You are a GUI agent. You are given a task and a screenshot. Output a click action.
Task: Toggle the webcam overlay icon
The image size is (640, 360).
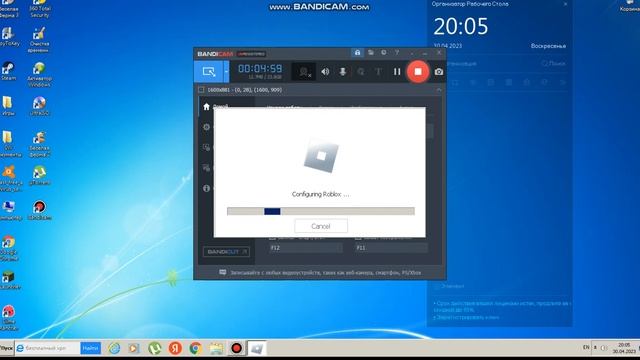(x=304, y=72)
